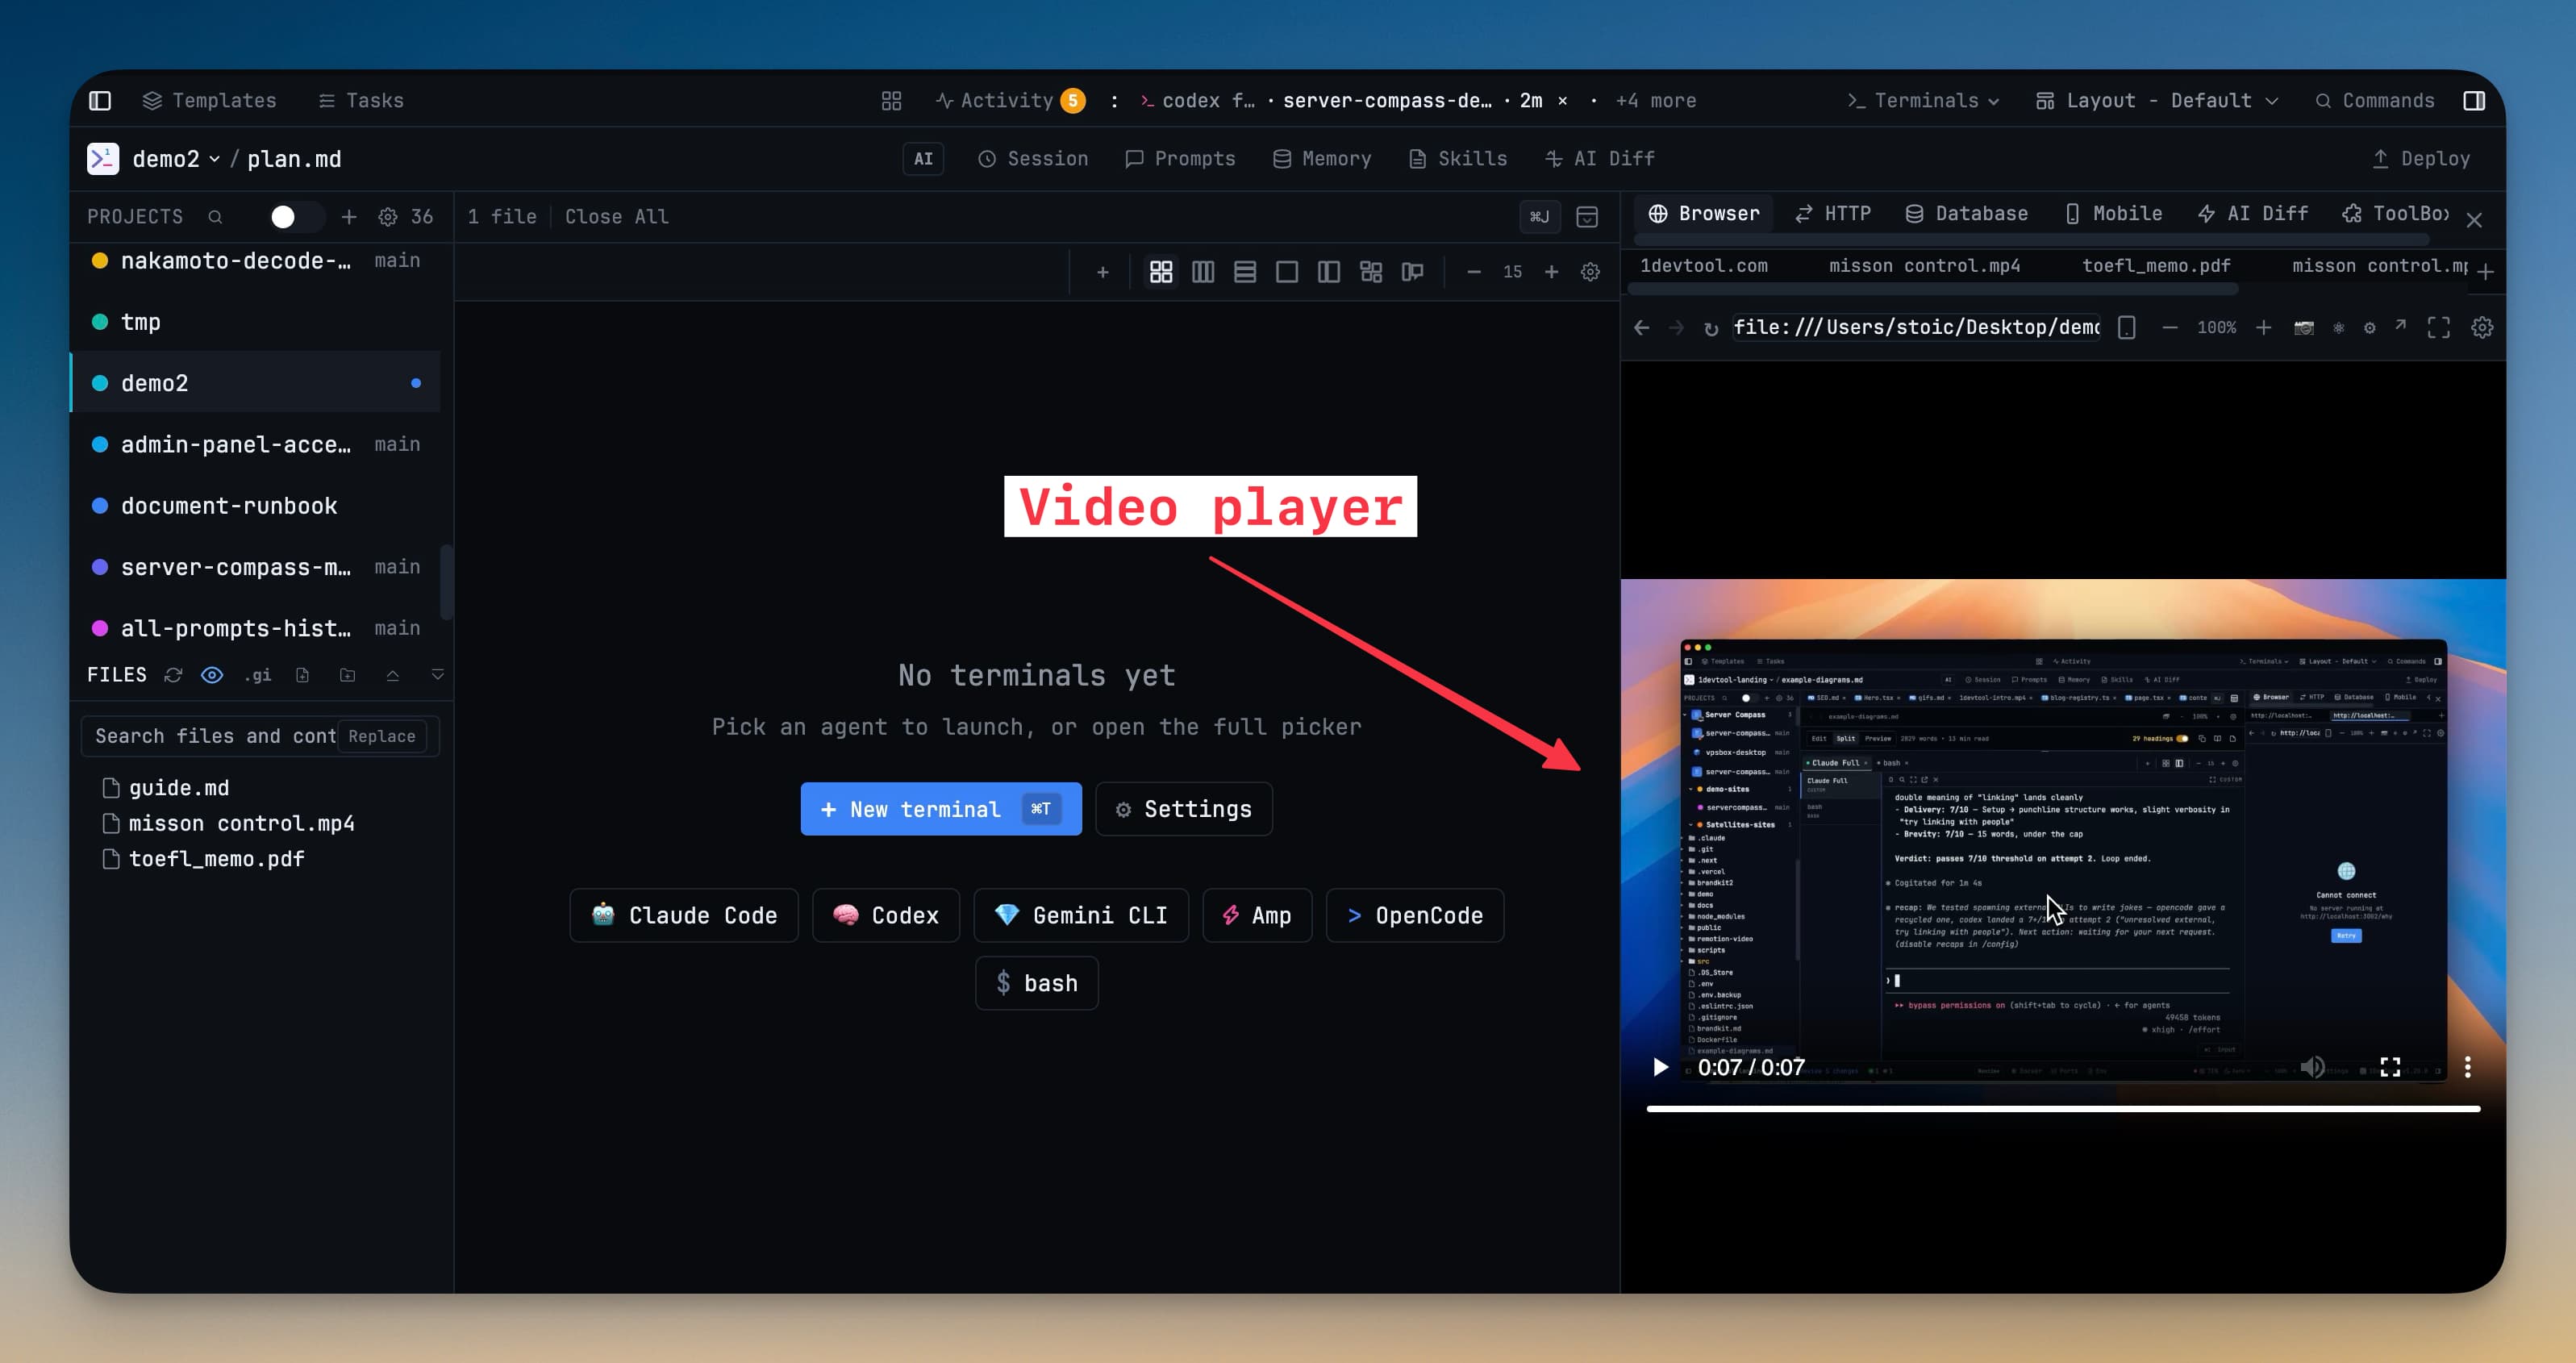Screen dimensions: 2576x1363
Task: Open the video player more options menu
Action: (2467, 1067)
